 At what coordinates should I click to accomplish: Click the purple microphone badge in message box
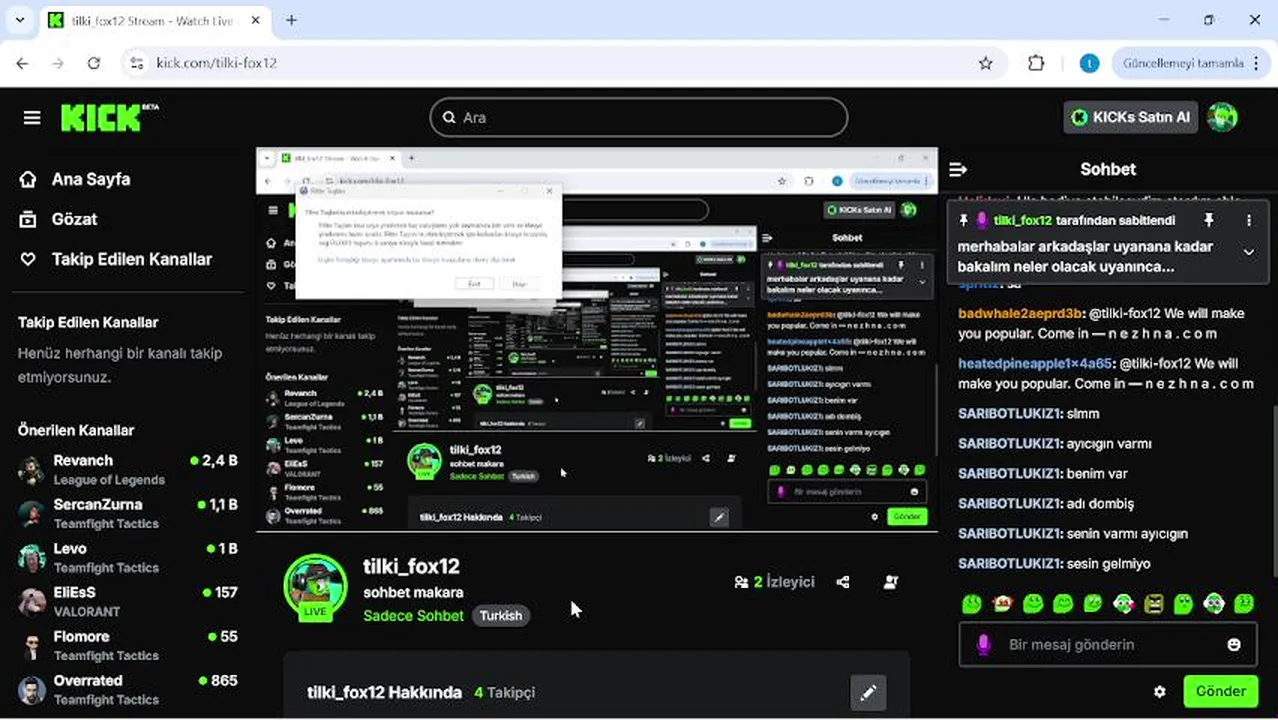point(984,645)
